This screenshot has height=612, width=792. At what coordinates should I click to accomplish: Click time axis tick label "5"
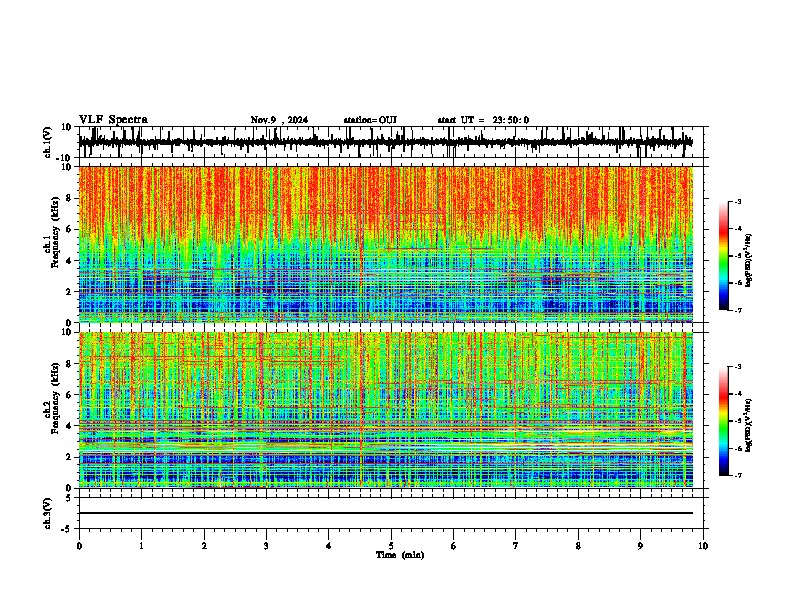391,546
